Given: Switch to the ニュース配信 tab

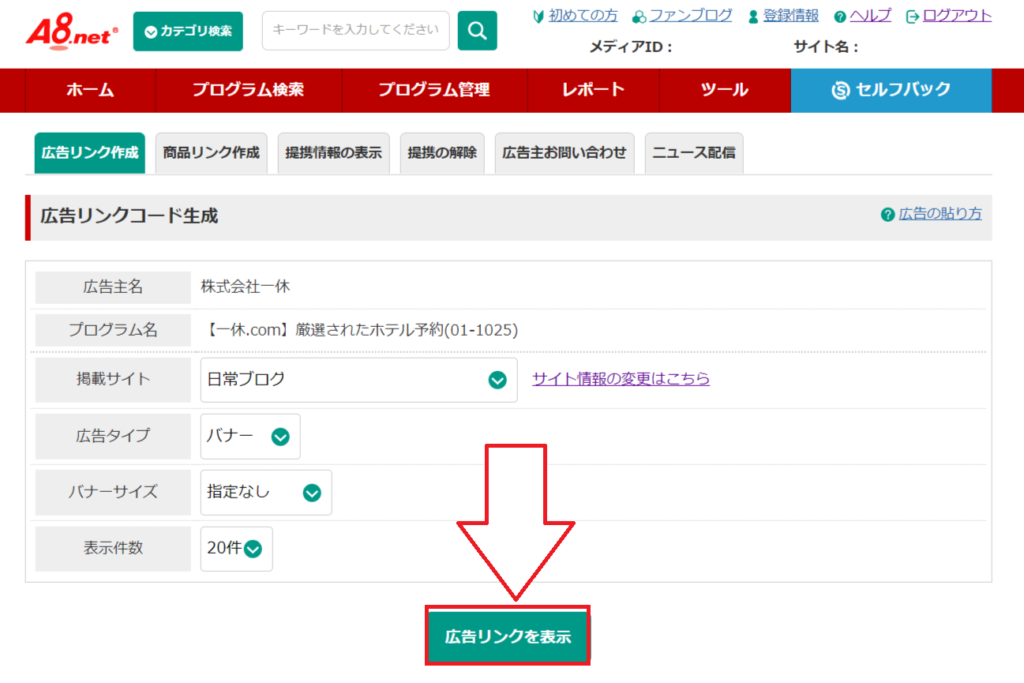Looking at the screenshot, I should coord(694,153).
